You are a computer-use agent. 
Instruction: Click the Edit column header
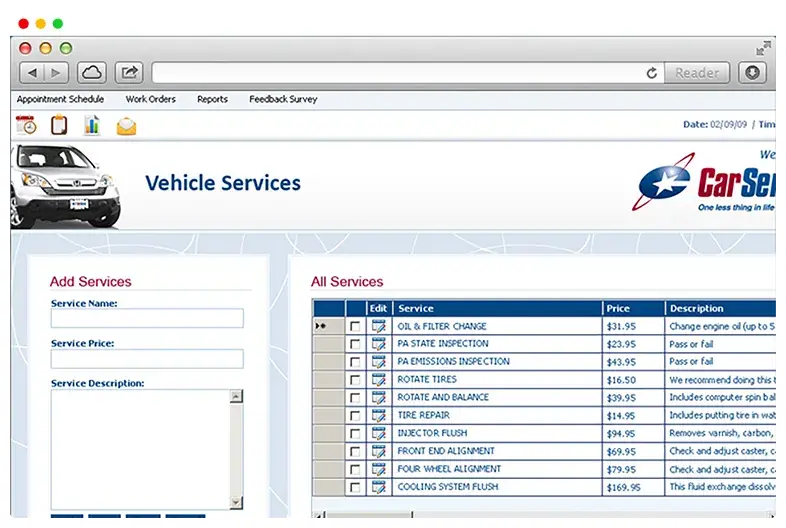point(378,308)
